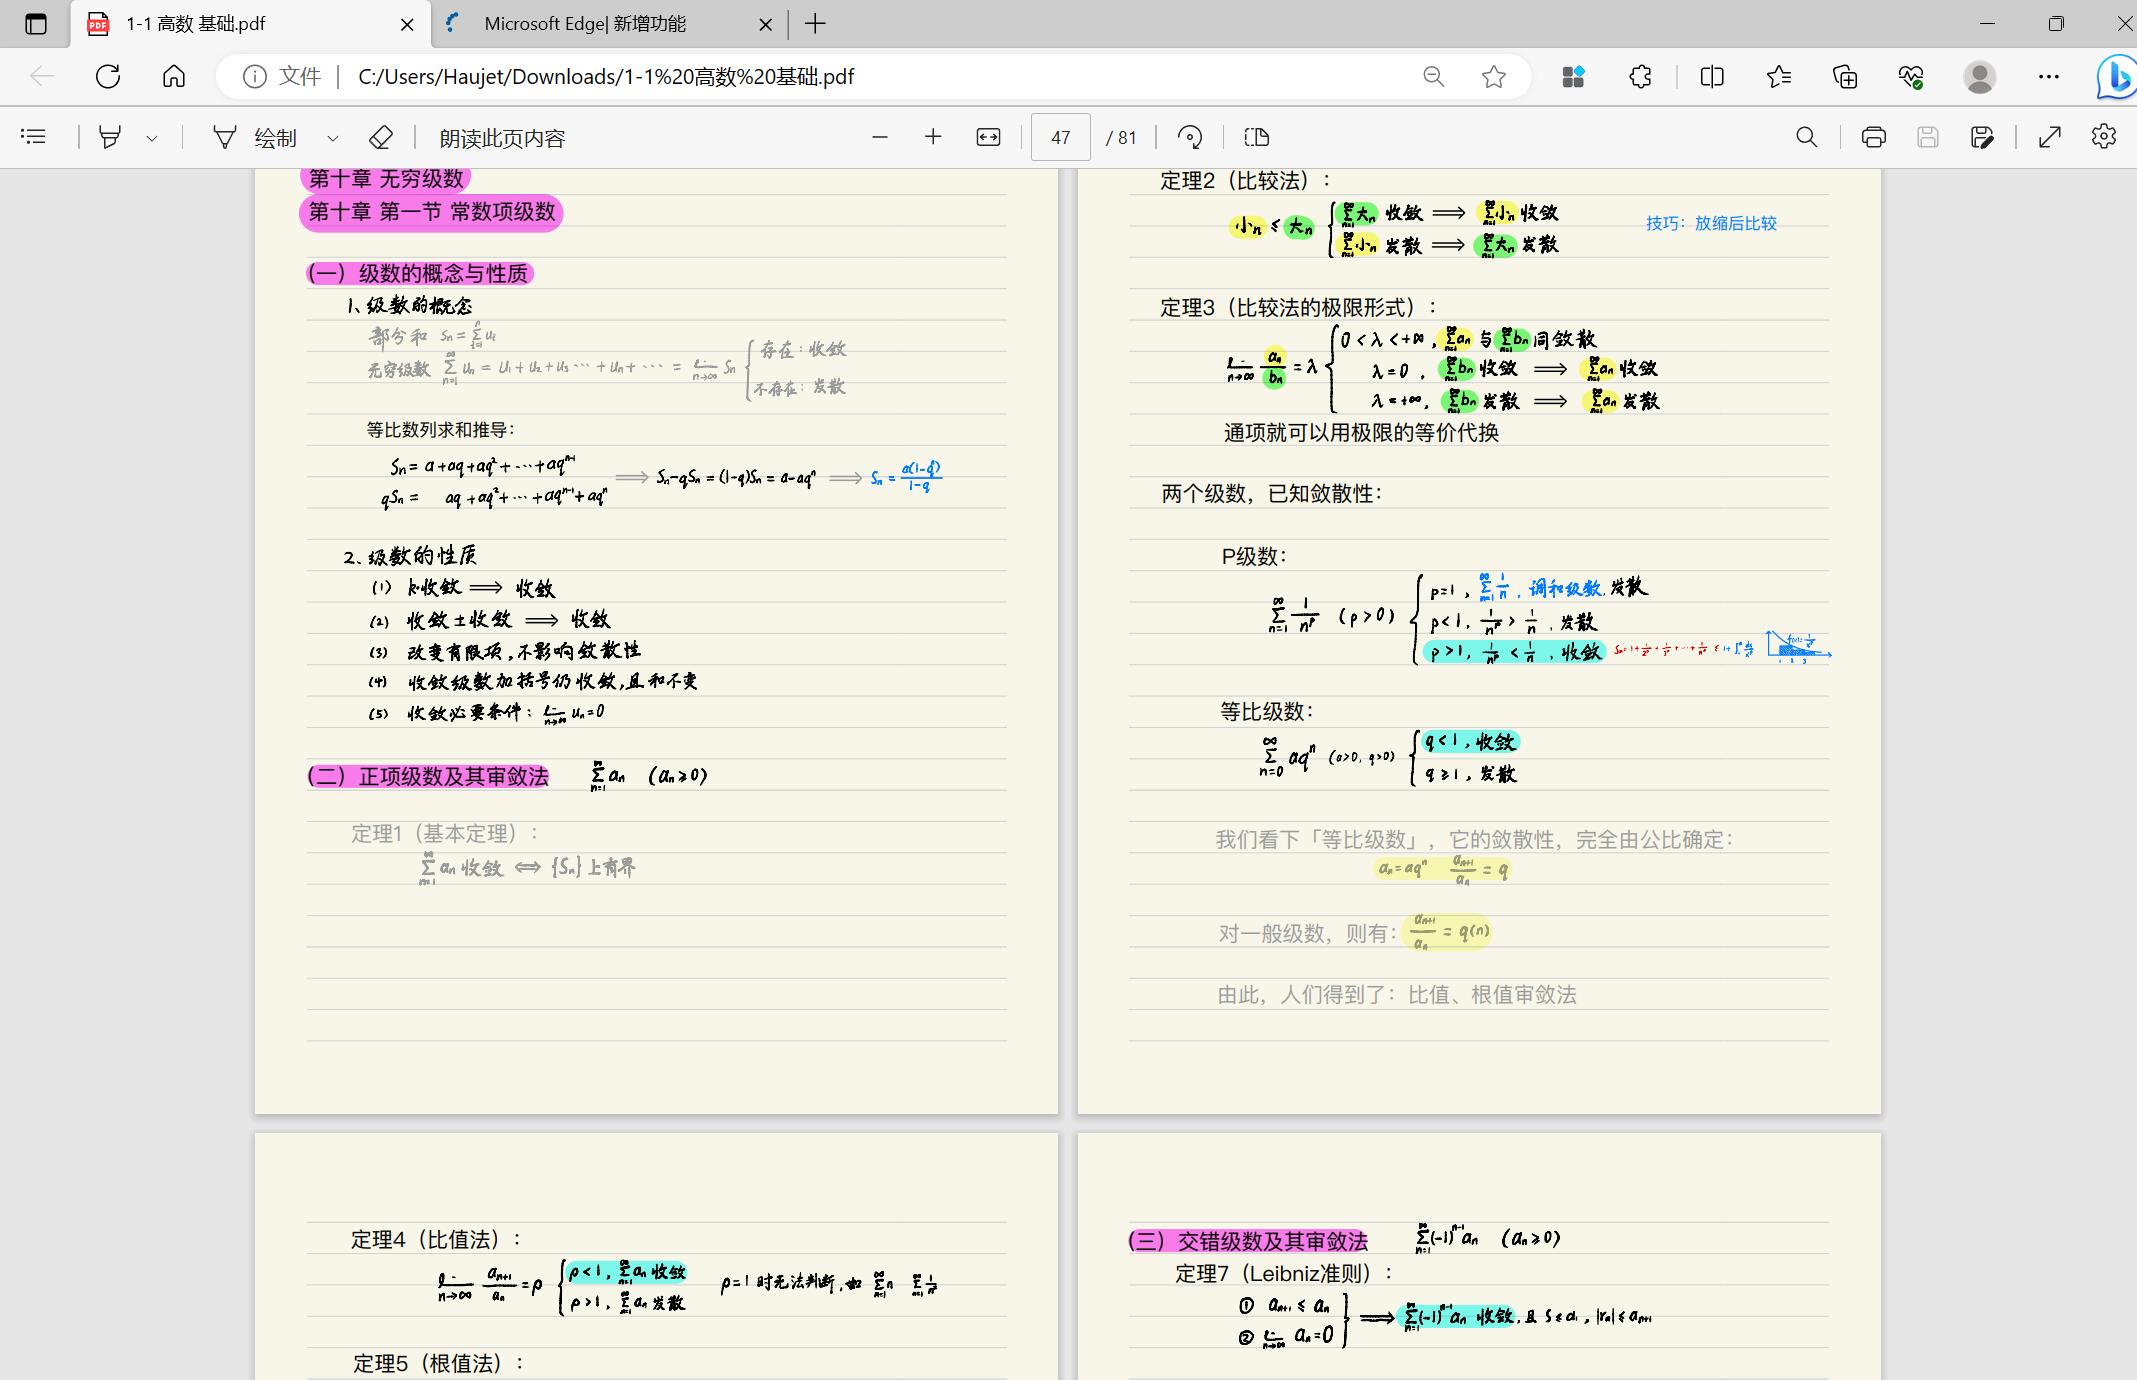The image size is (2137, 1380).
Task: Print the PDF document
Action: pyautogui.click(x=1873, y=137)
